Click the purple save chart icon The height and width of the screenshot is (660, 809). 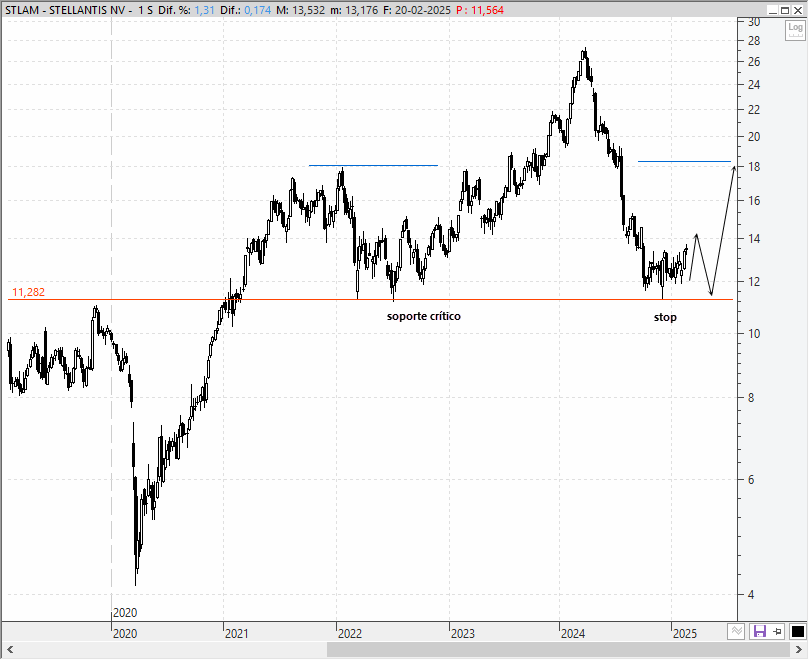tap(759, 631)
